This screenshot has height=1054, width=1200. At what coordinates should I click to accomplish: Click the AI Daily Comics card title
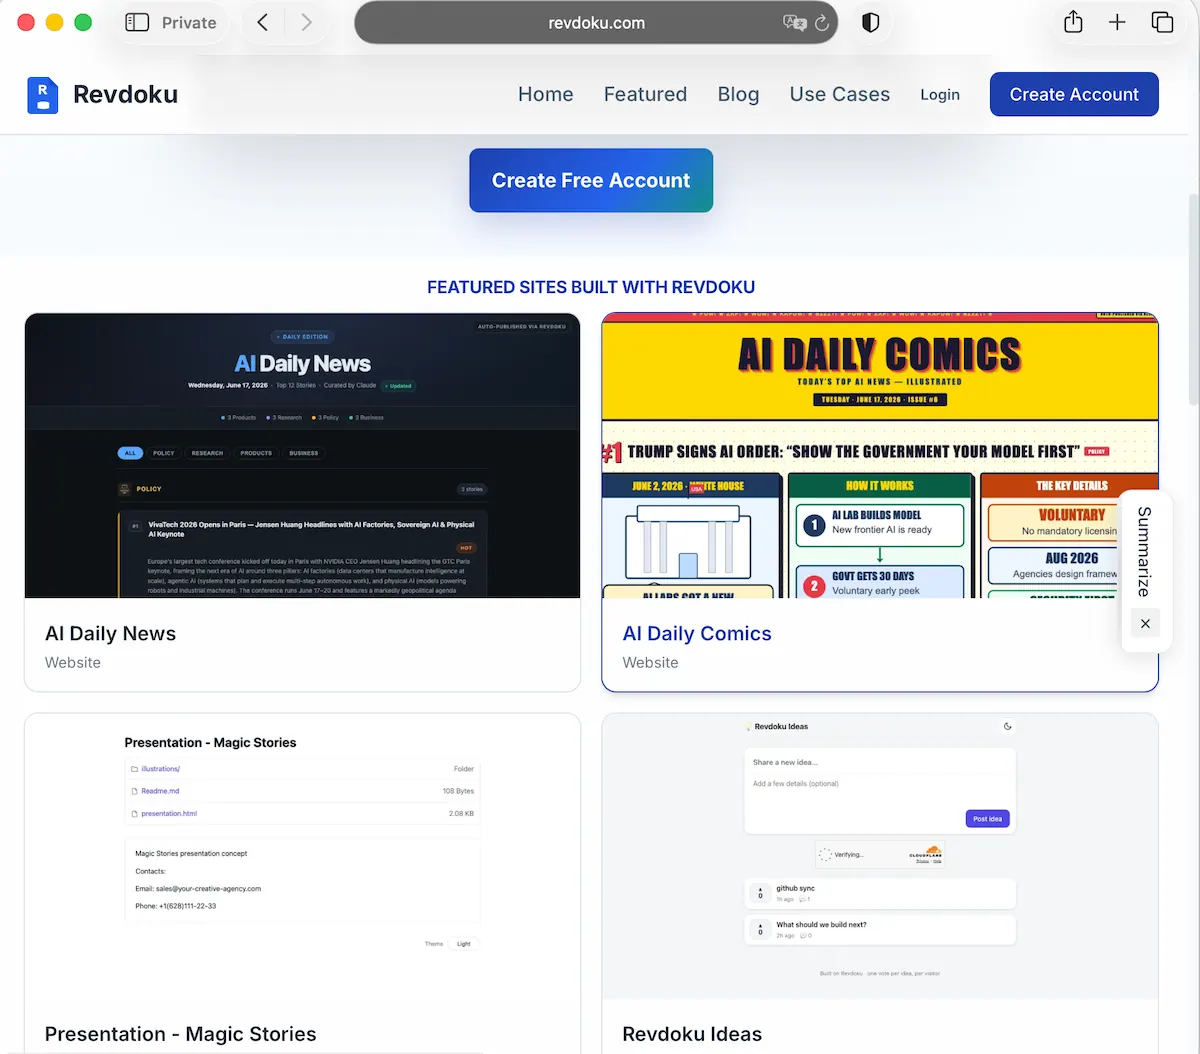(697, 633)
